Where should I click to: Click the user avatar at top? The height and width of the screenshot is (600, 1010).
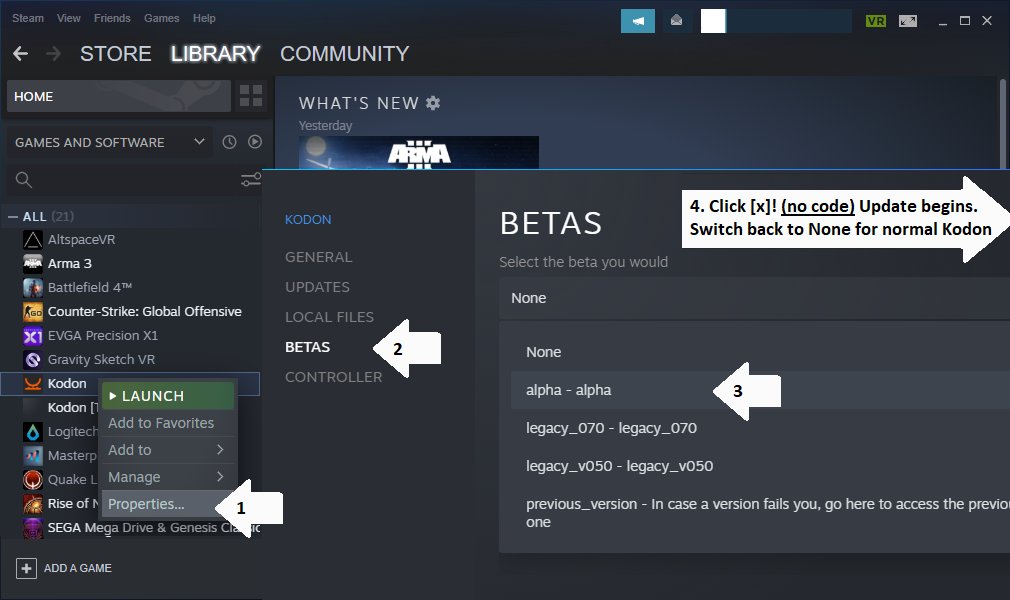tap(713, 21)
